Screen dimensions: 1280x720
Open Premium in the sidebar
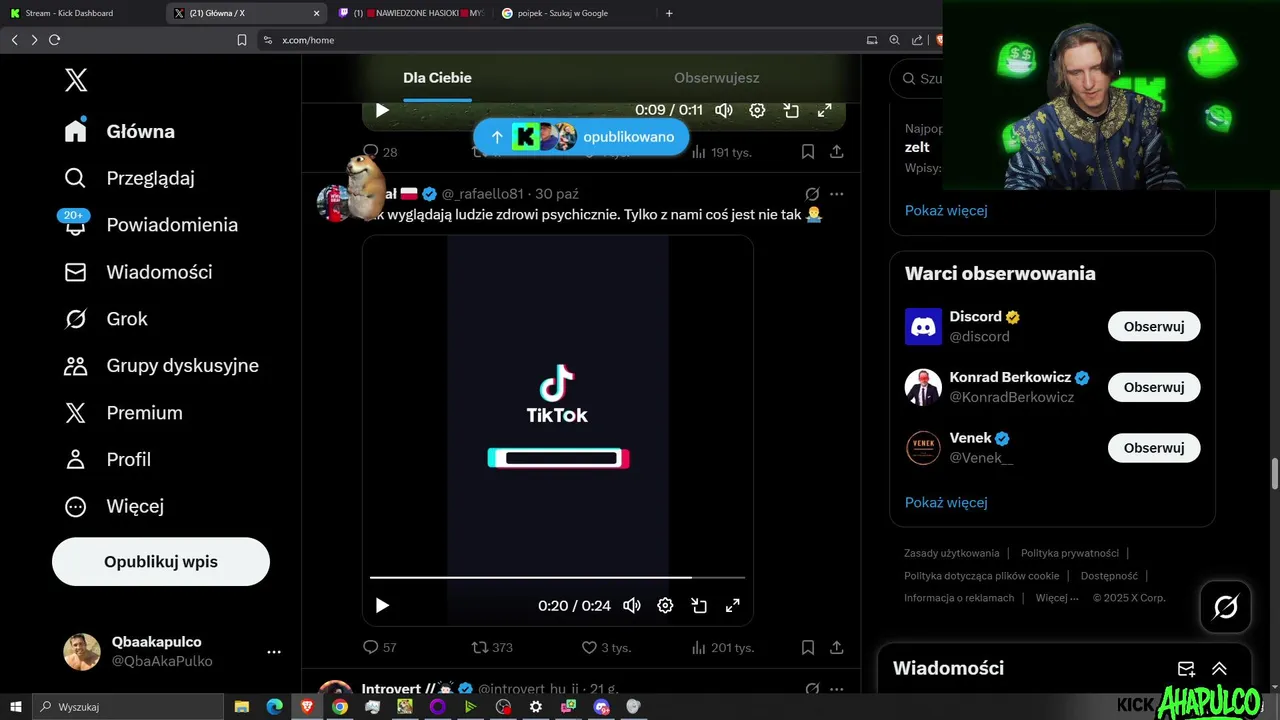(124, 413)
